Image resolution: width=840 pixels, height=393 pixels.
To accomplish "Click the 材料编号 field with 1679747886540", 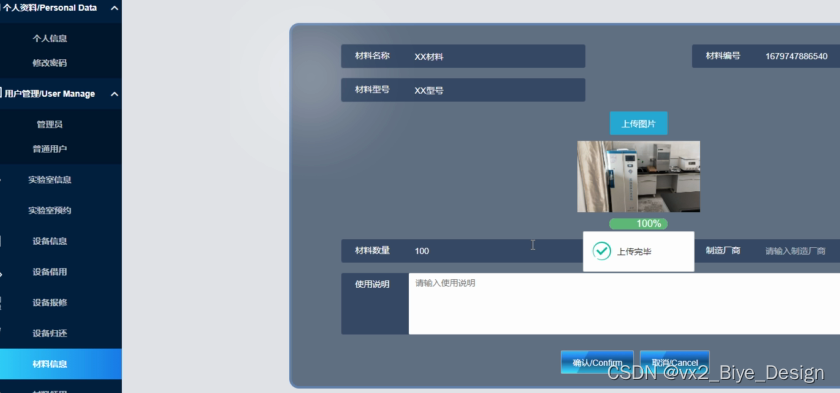I will point(766,56).
